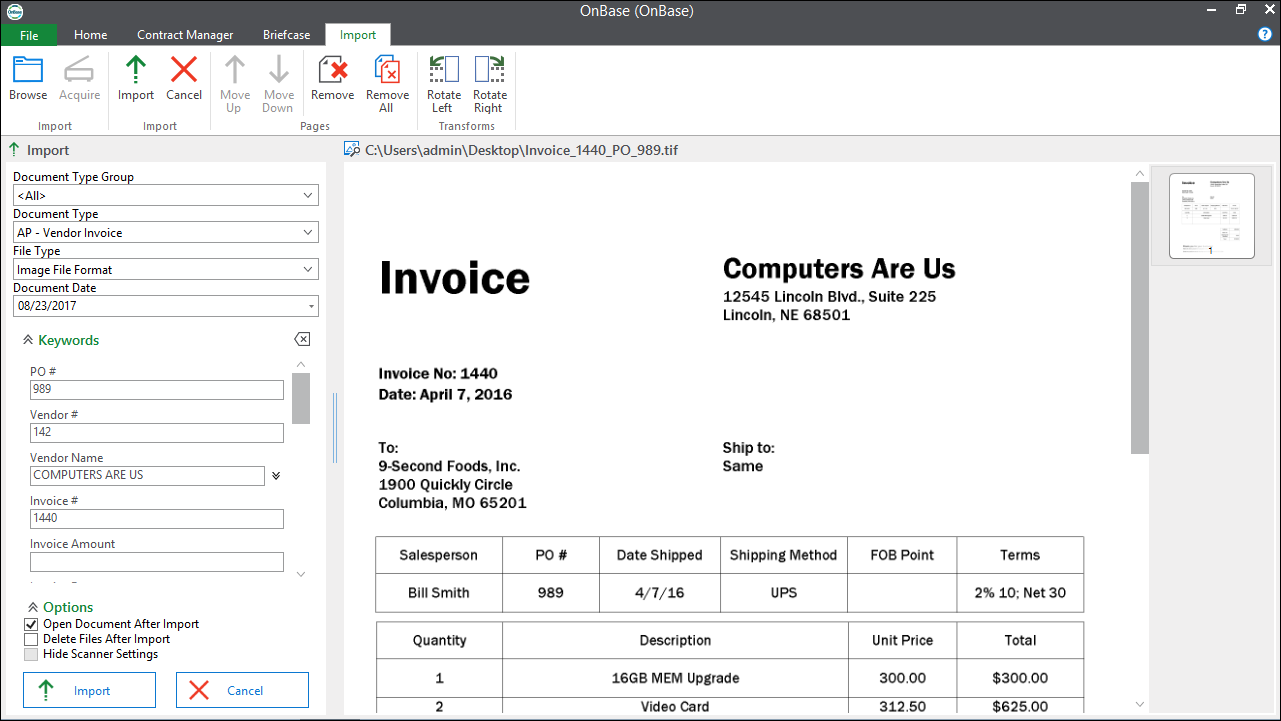The image size is (1281, 721).
Task: Click the Remove All pages icon
Action: pyautogui.click(x=387, y=69)
